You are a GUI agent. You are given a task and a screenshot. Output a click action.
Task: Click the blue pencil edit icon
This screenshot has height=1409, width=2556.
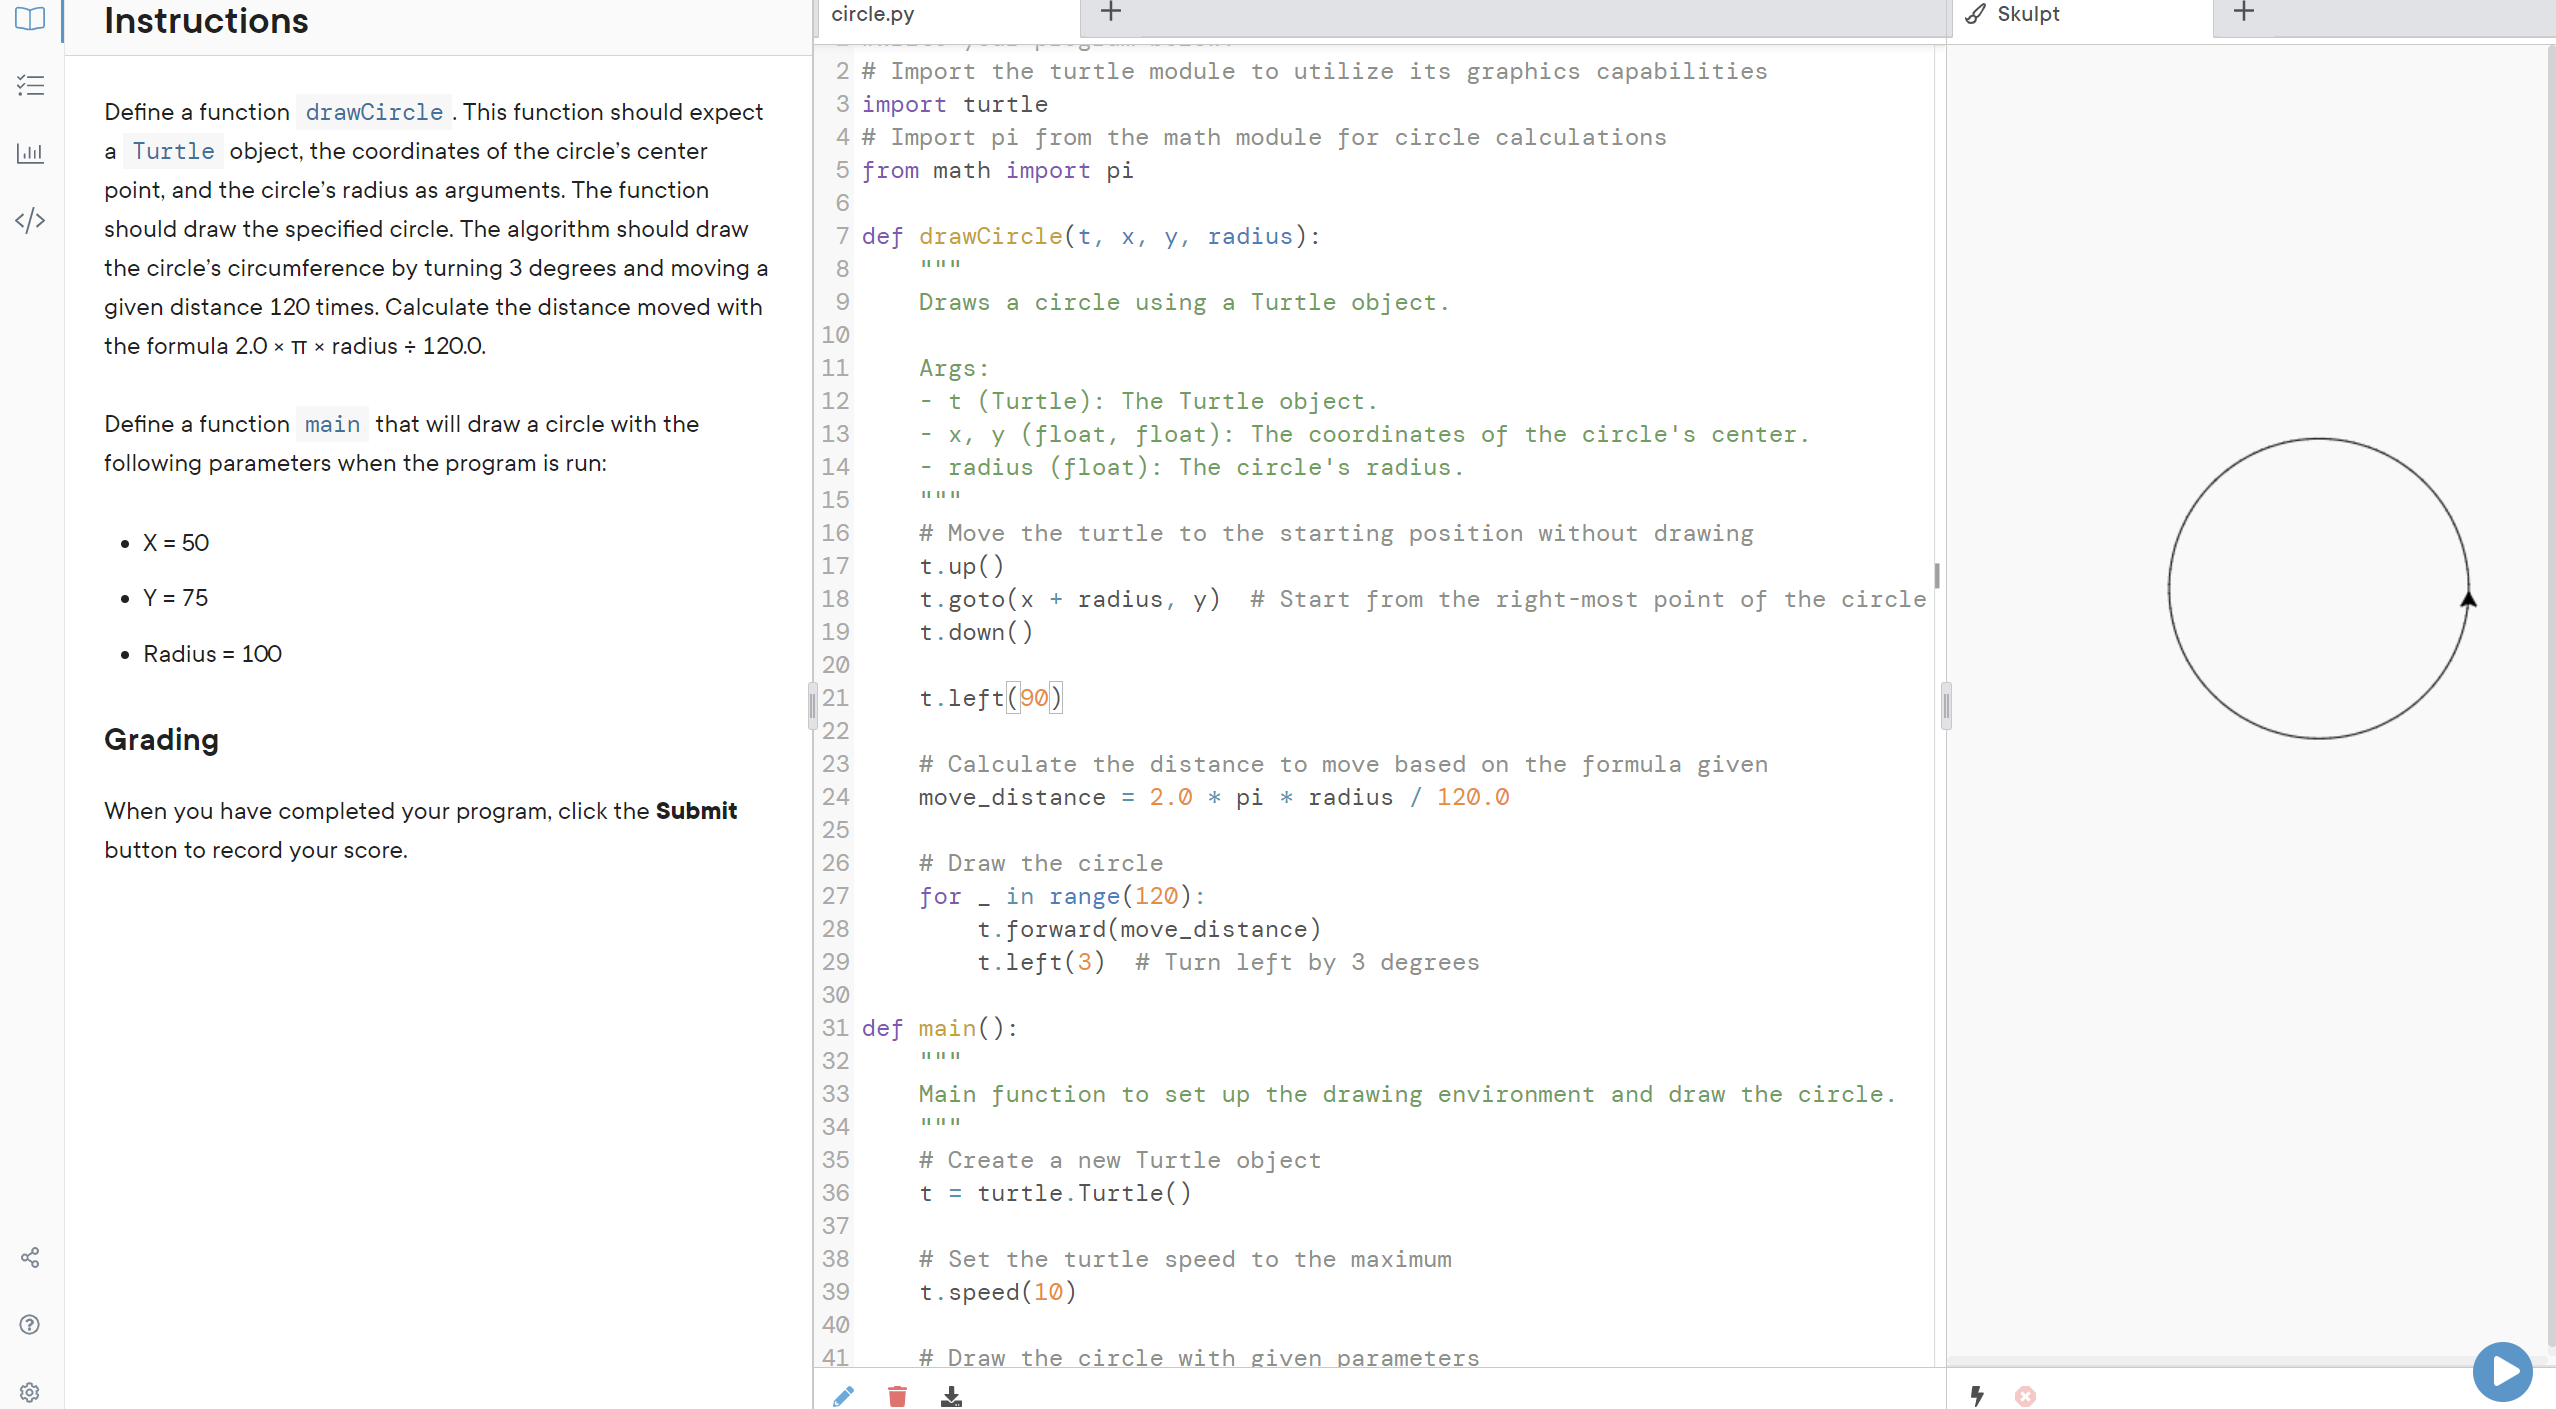(x=843, y=1396)
